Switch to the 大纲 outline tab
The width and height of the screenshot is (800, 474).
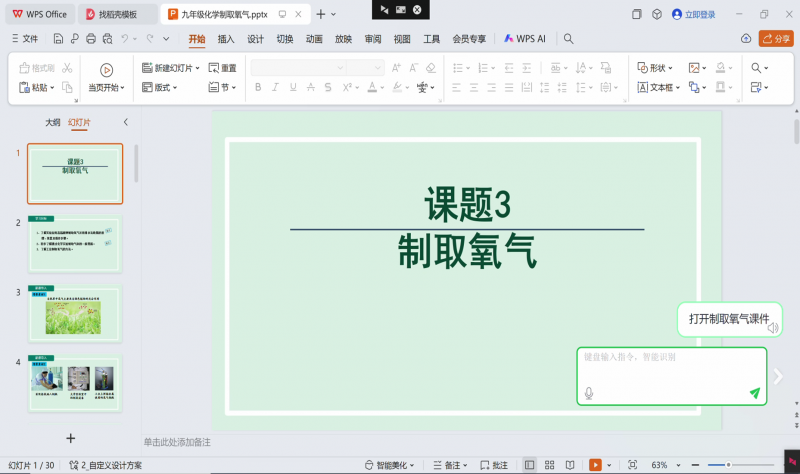[52, 122]
